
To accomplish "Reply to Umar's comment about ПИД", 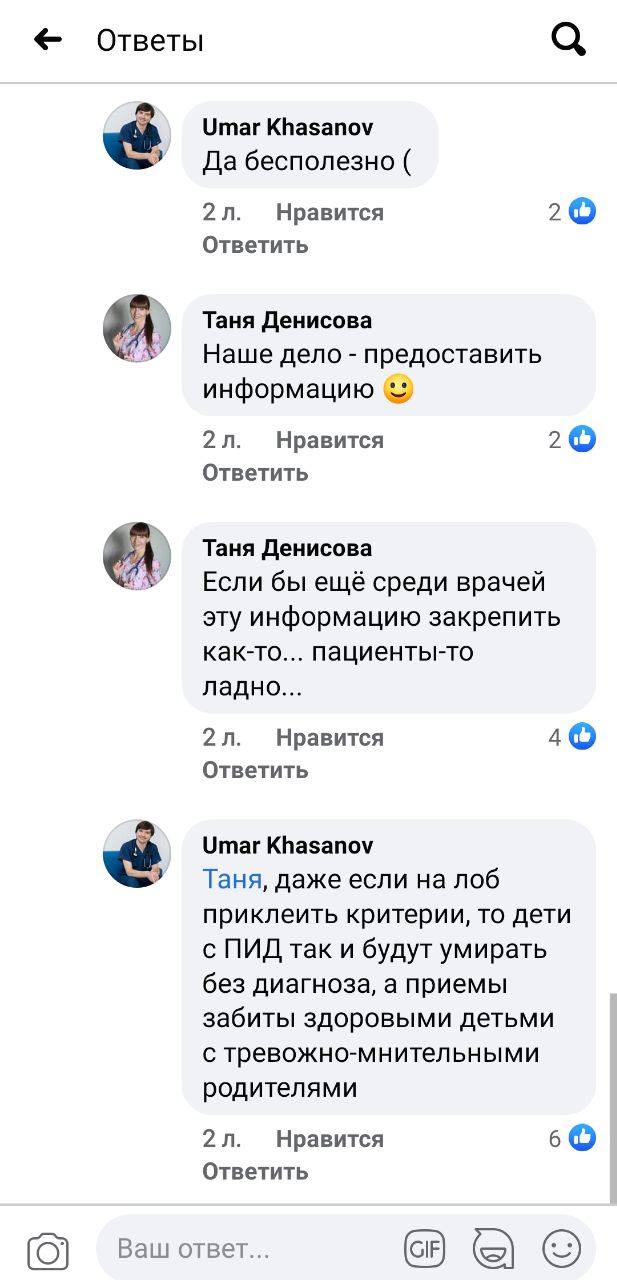I will point(255,1171).
